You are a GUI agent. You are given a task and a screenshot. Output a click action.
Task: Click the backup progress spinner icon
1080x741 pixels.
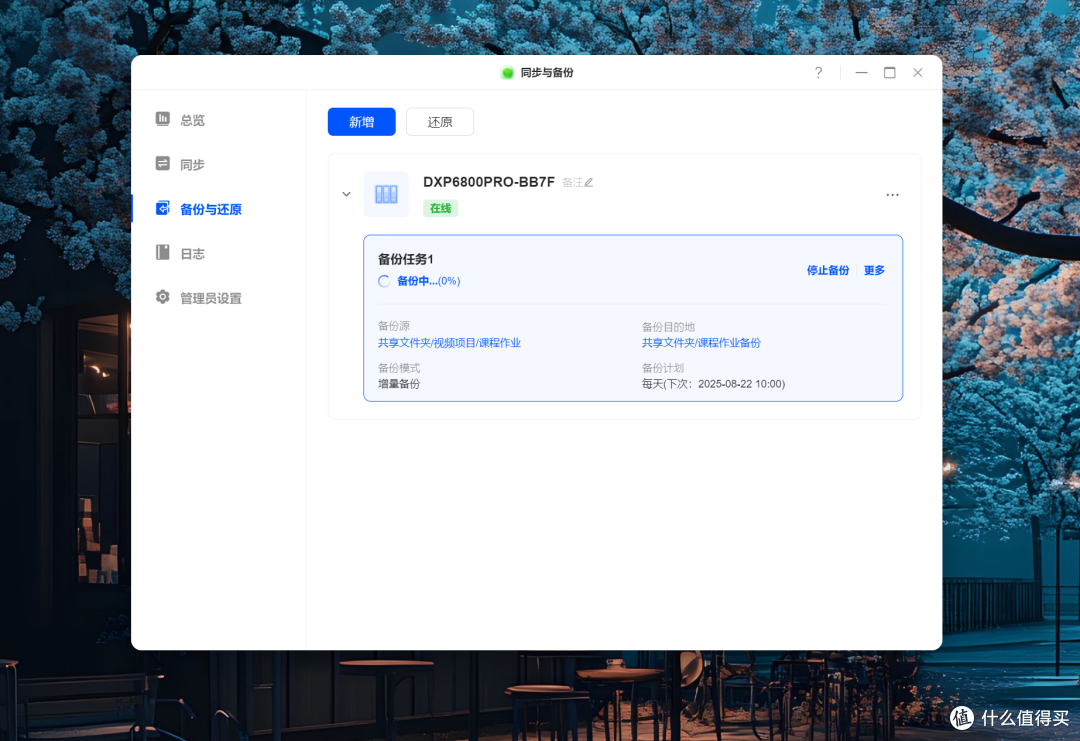(384, 281)
